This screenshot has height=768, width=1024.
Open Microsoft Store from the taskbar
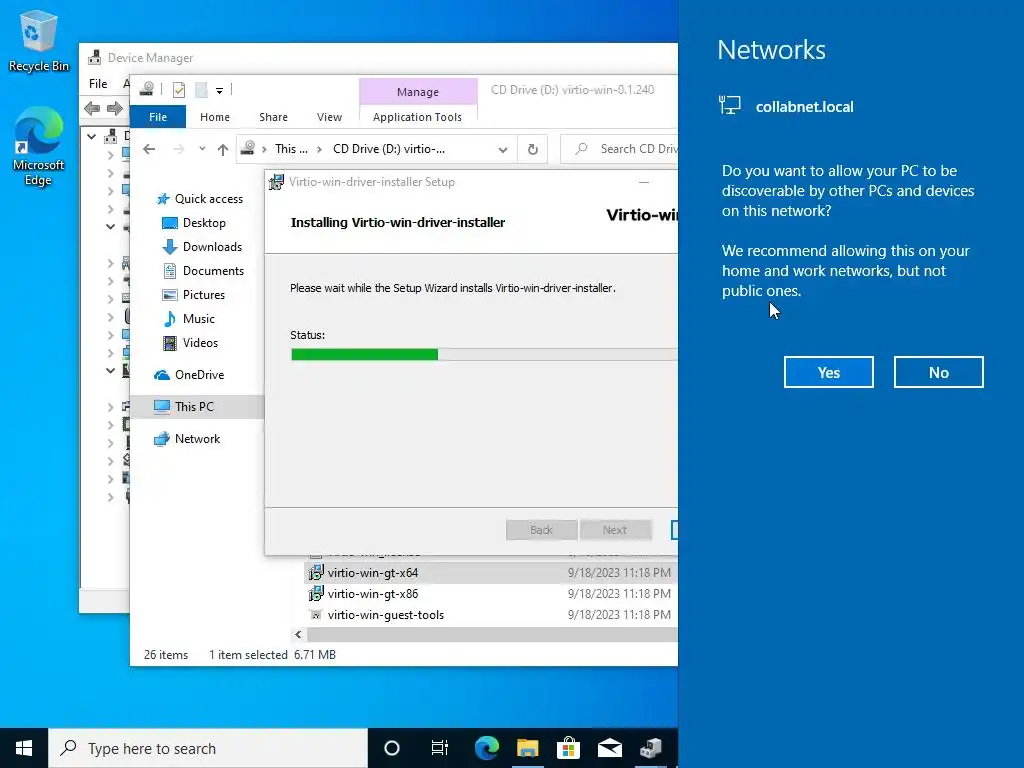coord(569,748)
